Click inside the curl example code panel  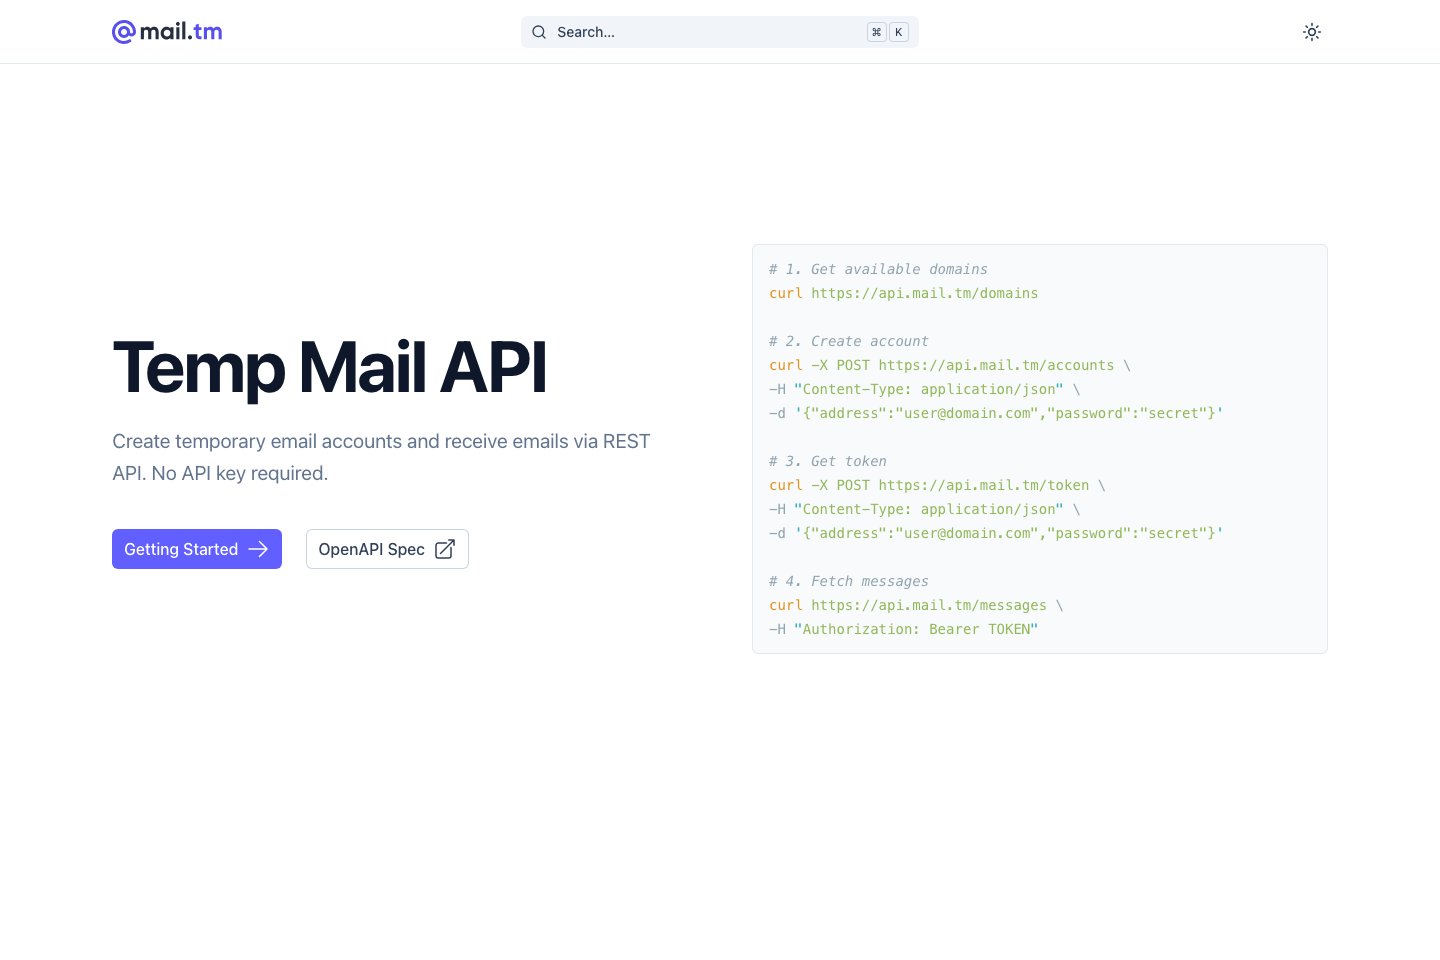click(1040, 448)
